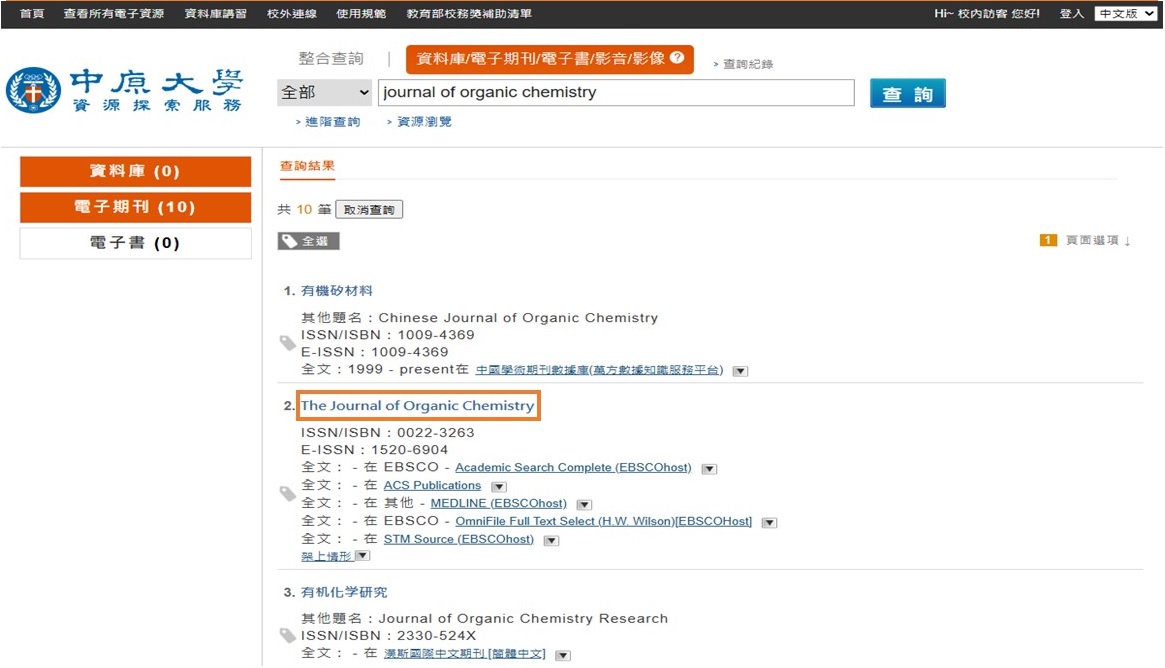Select 資料庫/電子期刊/電子書/影音/影像 tab

pos(550,59)
